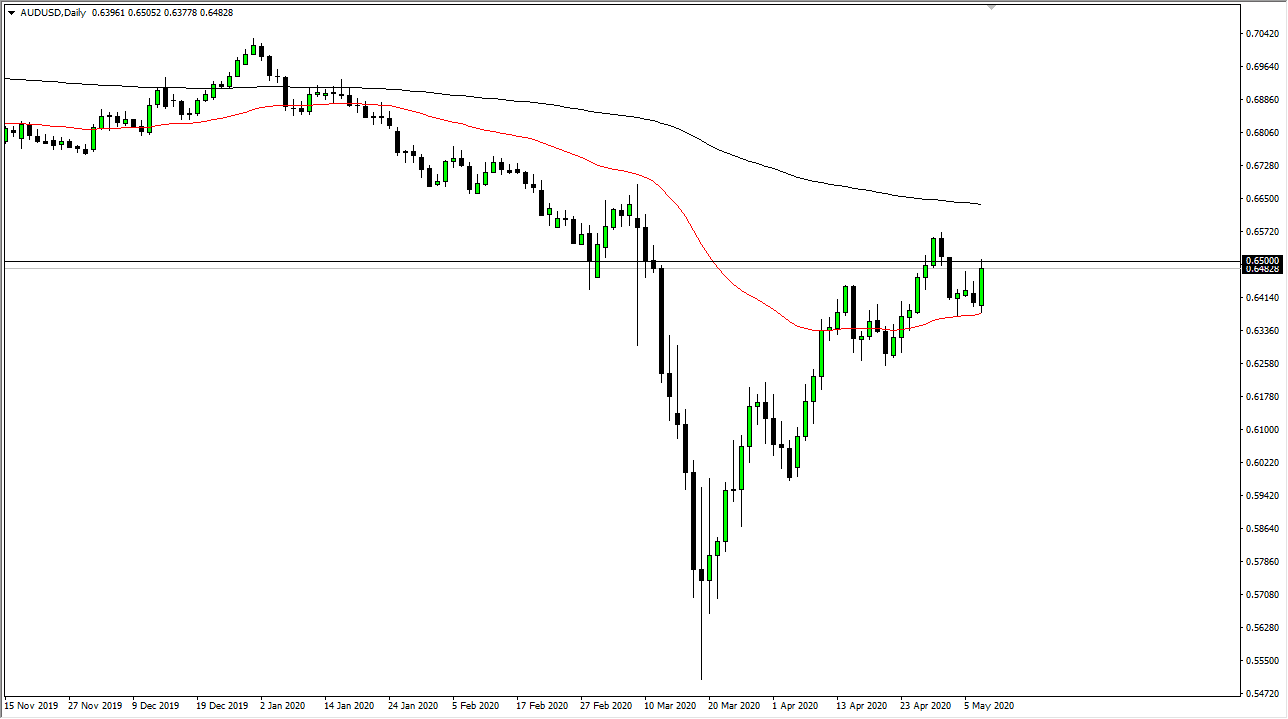Click the 0.70420 price scale label
Viewport: 1288px width, 719px height.
click(1262, 33)
